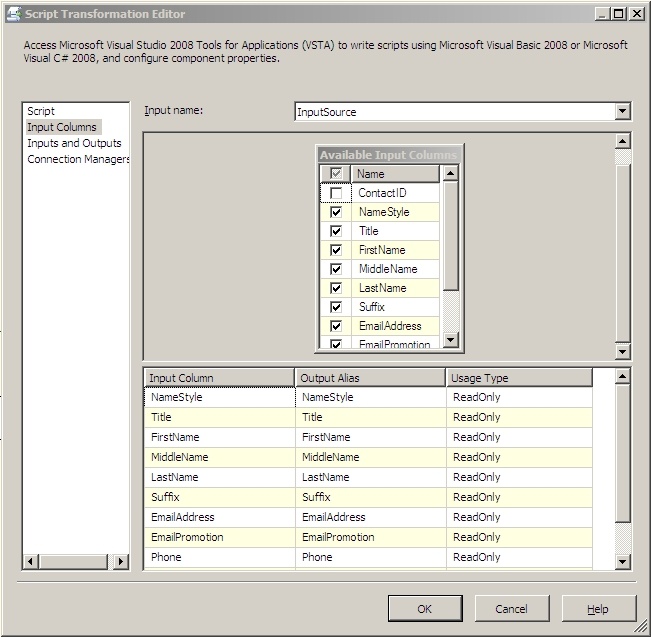Uncheck the FirstName column checkbox
Image resolution: width=651 pixels, height=637 pixels.
click(x=335, y=250)
